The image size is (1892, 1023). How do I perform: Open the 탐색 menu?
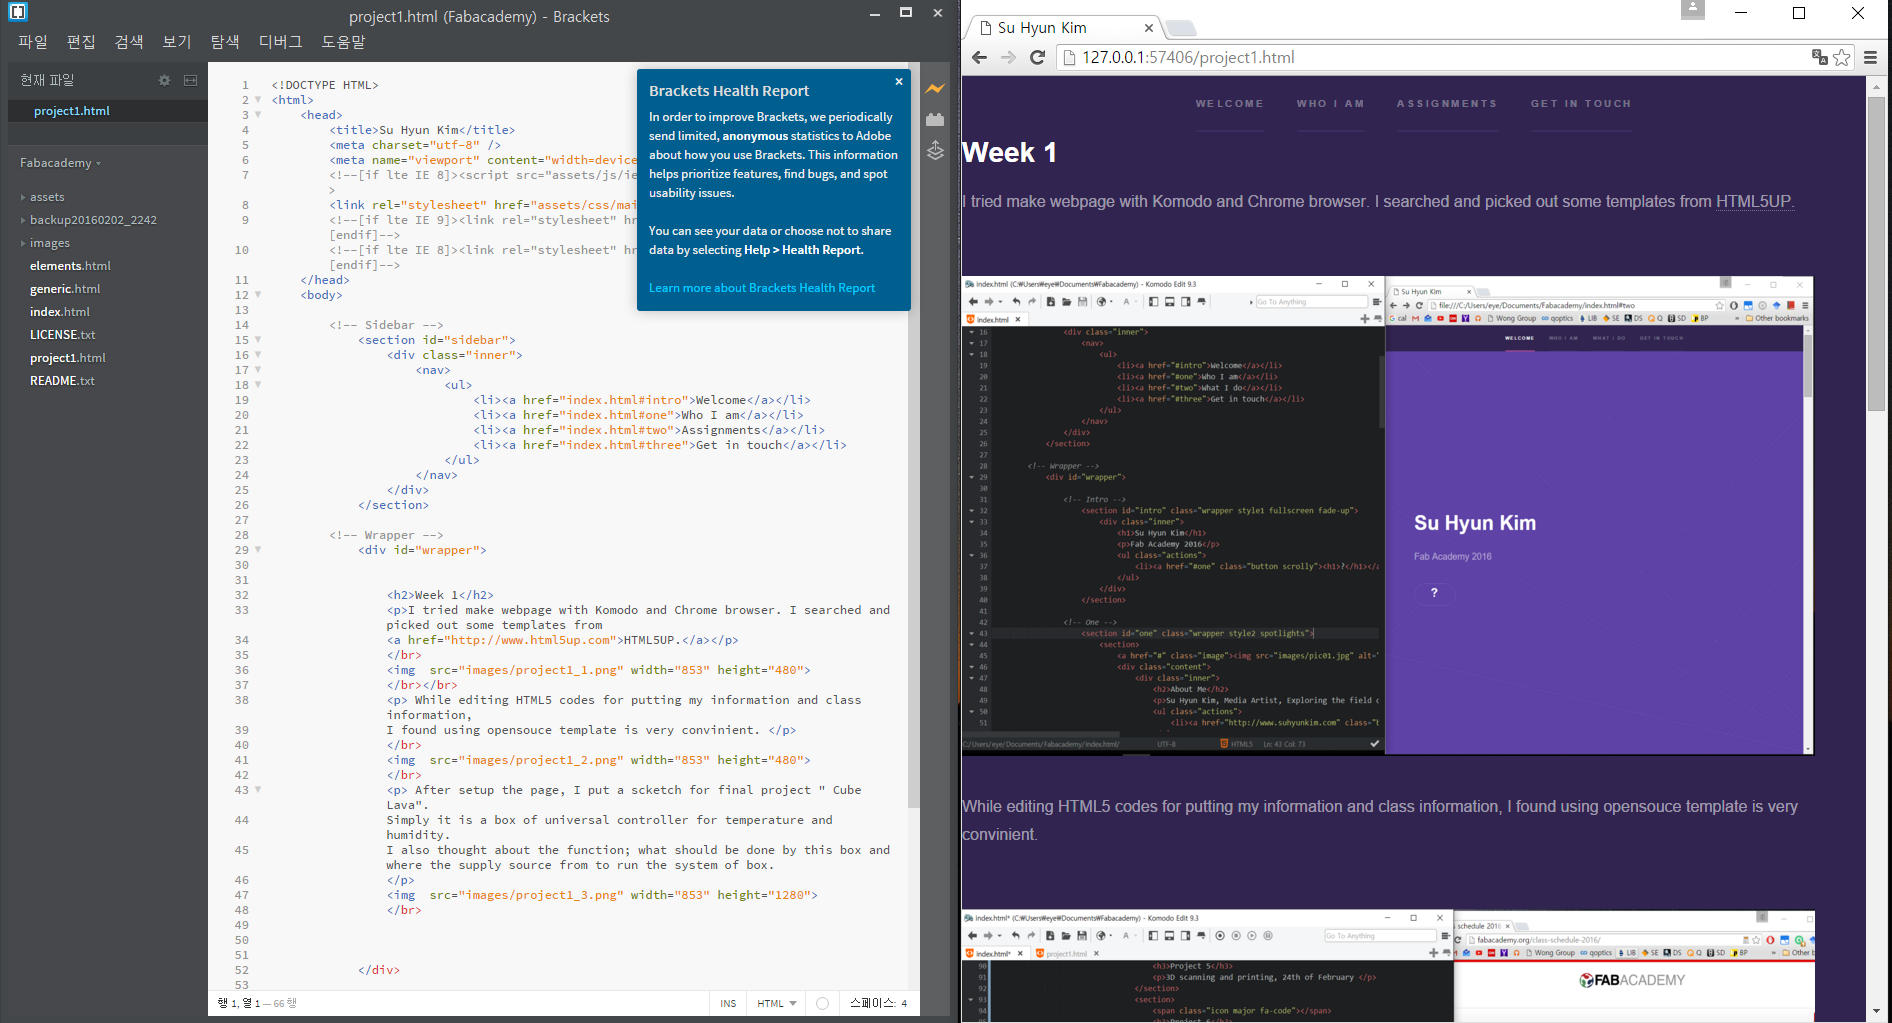pos(225,42)
